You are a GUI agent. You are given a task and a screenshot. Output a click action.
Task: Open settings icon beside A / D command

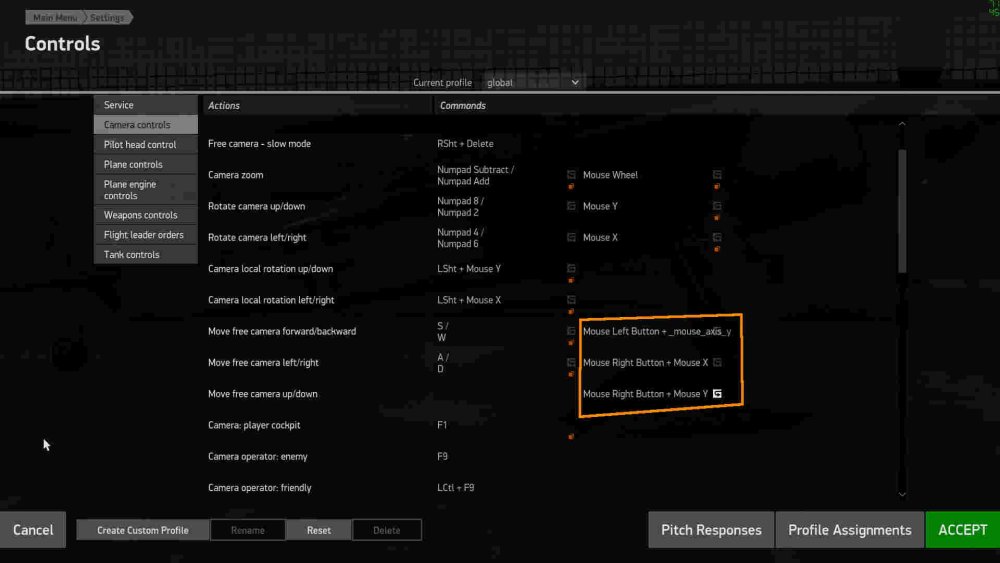[x=571, y=362]
